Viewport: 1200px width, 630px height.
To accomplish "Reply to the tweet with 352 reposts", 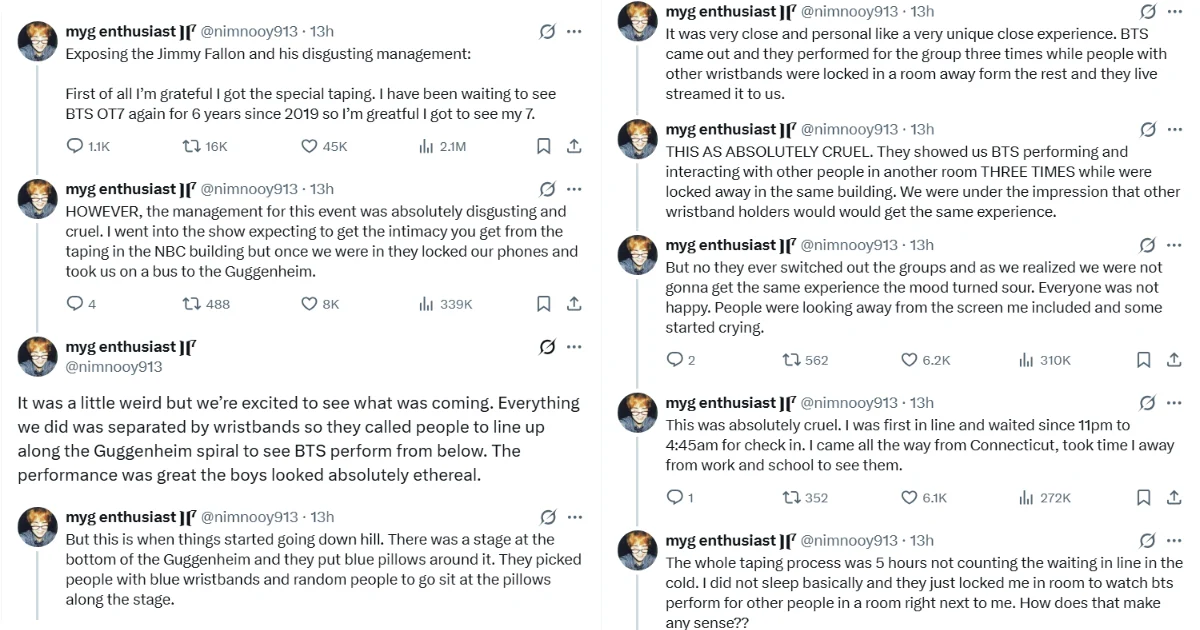I will pyautogui.click(x=674, y=497).
